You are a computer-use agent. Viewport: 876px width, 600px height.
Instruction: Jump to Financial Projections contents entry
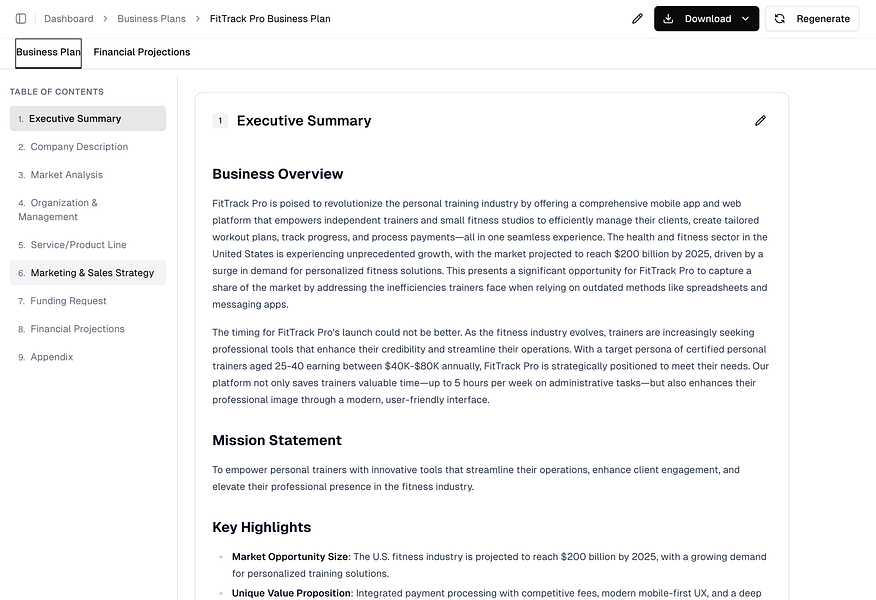point(88,328)
